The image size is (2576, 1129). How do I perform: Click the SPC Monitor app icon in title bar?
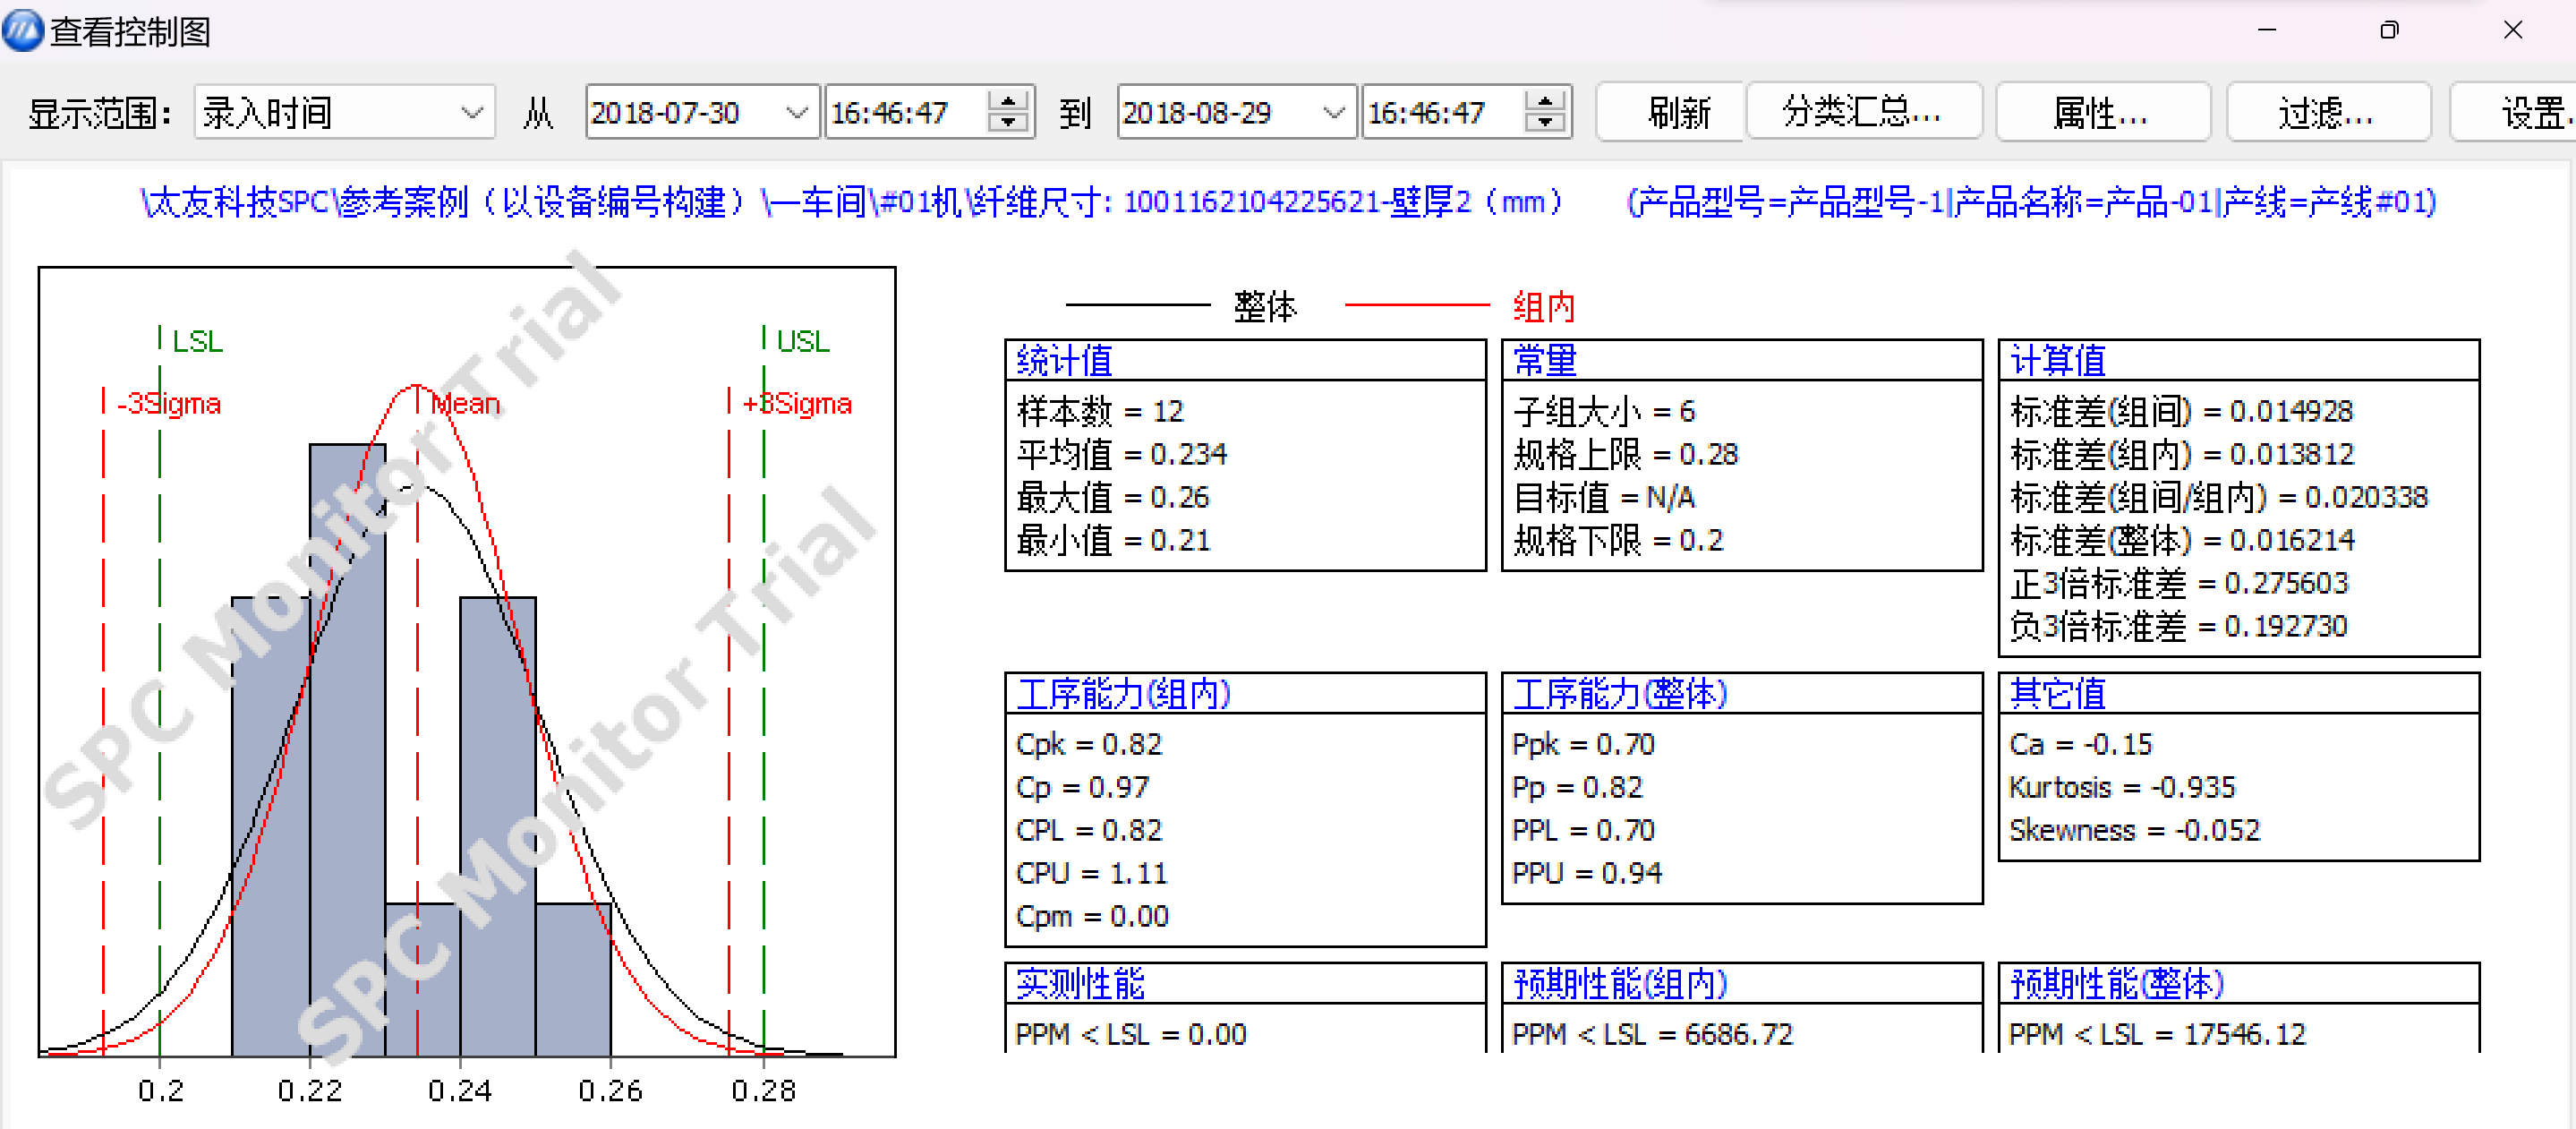pyautogui.click(x=22, y=31)
